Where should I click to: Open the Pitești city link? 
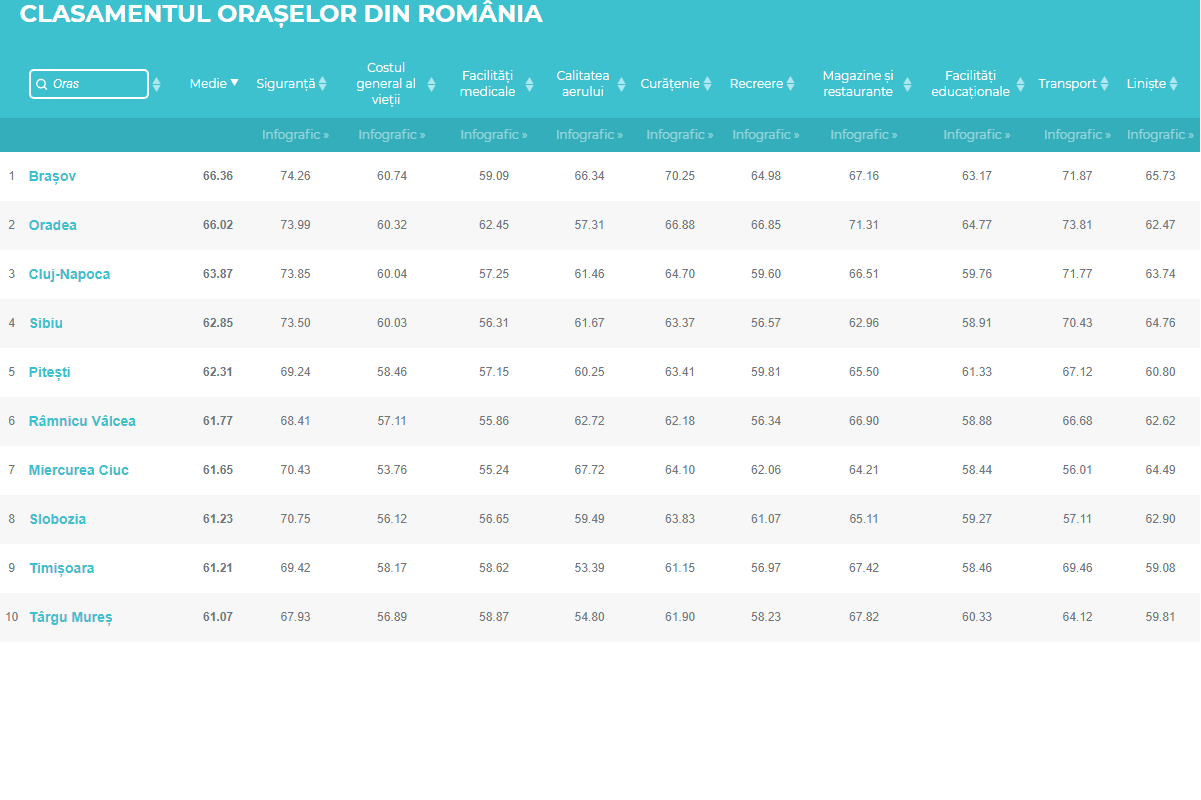click(x=50, y=372)
